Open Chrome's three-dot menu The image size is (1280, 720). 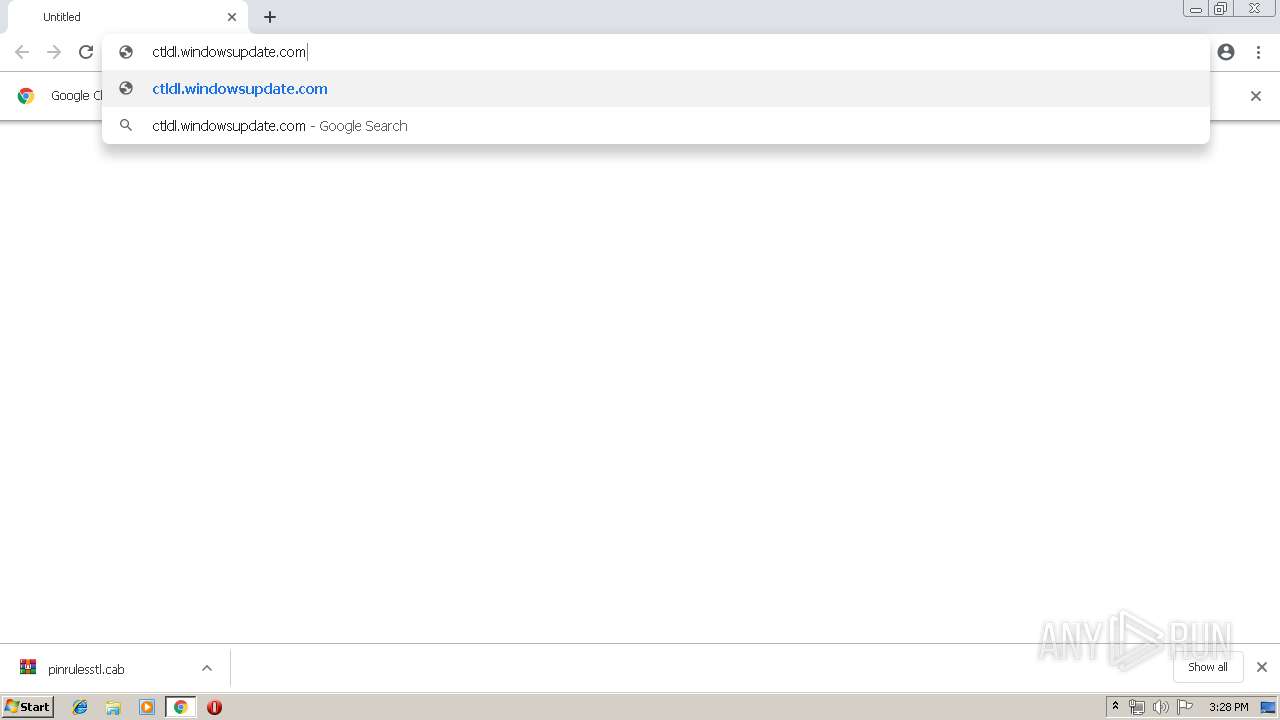coord(1258,52)
